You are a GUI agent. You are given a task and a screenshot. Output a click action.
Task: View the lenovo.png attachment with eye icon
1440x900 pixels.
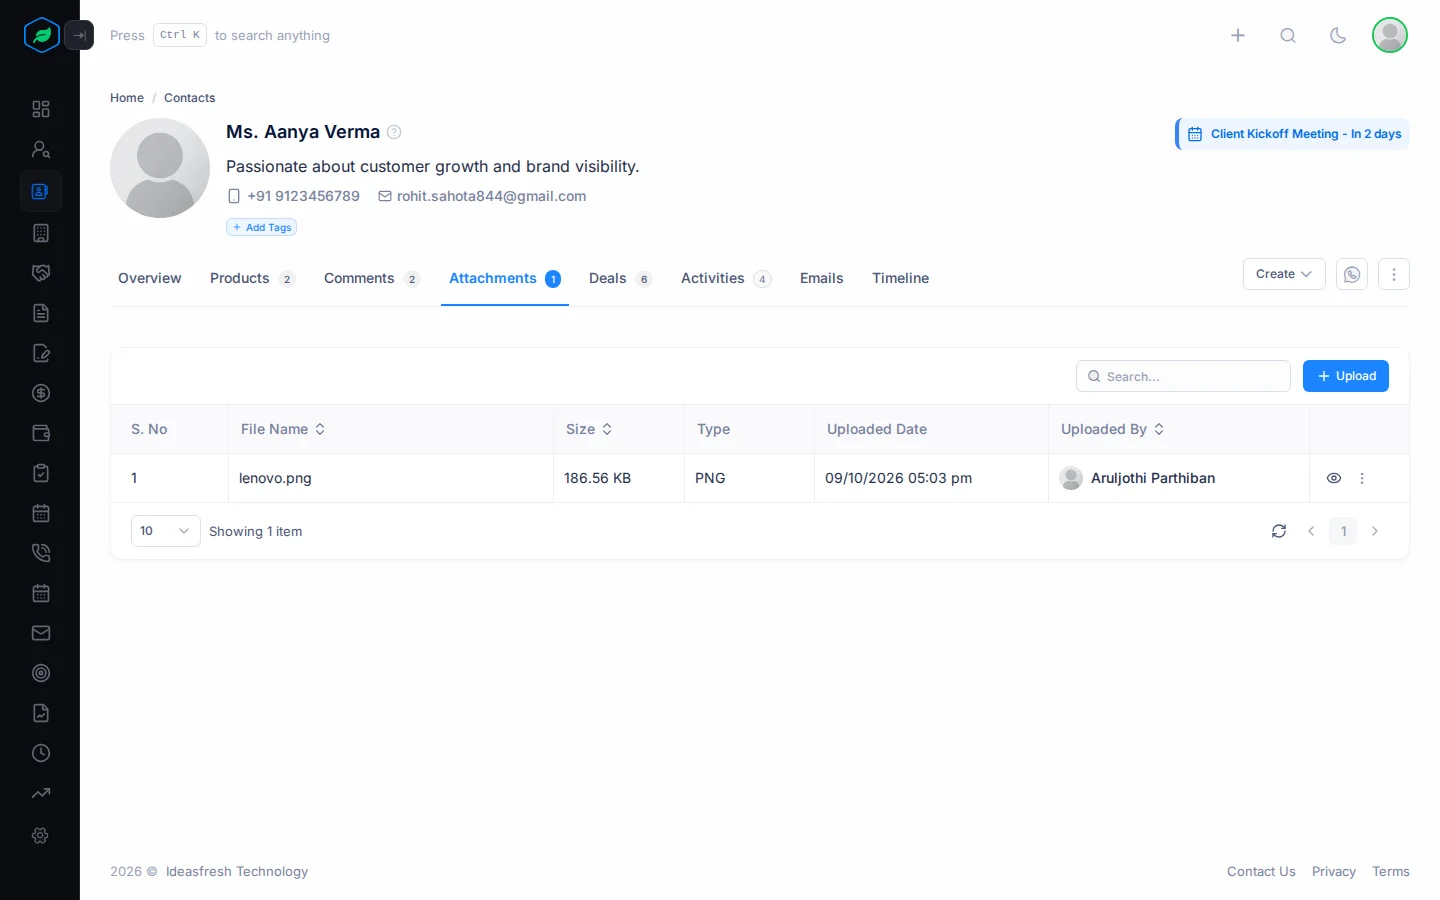coord(1334,478)
